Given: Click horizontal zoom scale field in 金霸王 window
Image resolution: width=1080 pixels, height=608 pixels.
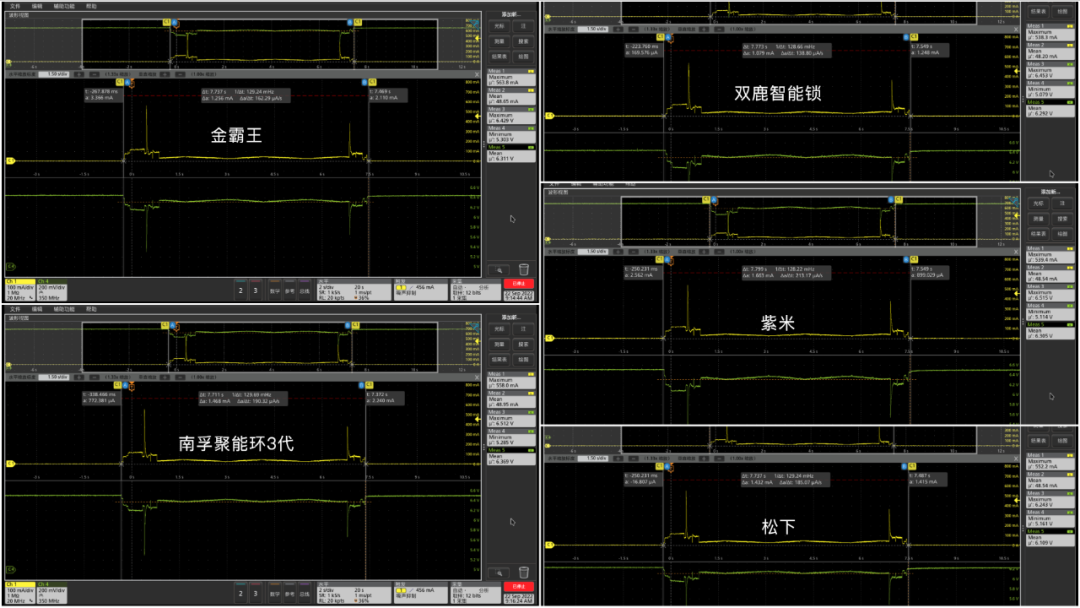Looking at the screenshot, I should [54, 74].
